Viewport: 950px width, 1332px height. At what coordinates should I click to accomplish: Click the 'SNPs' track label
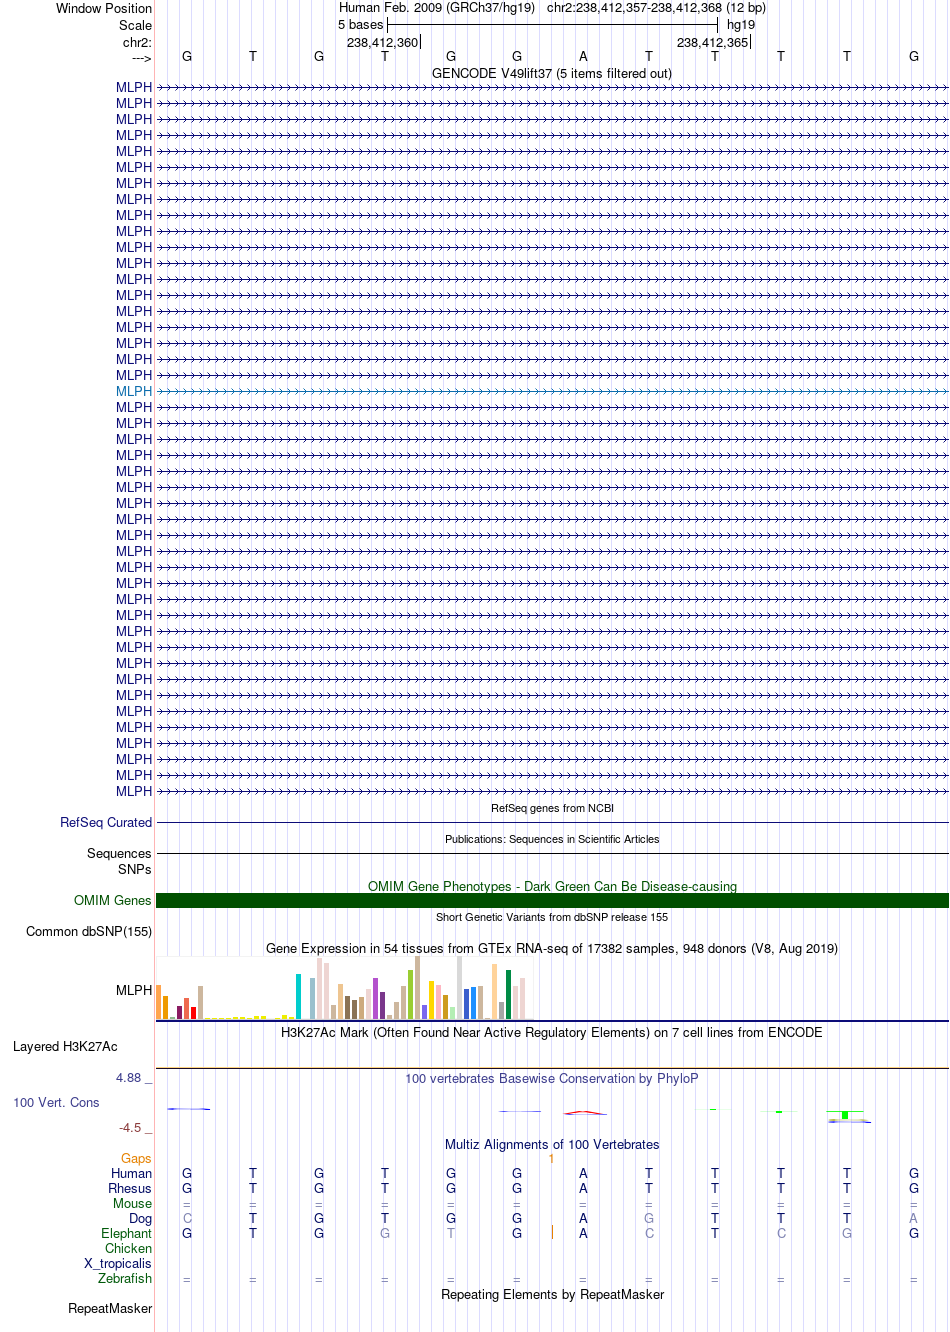[135, 869]
